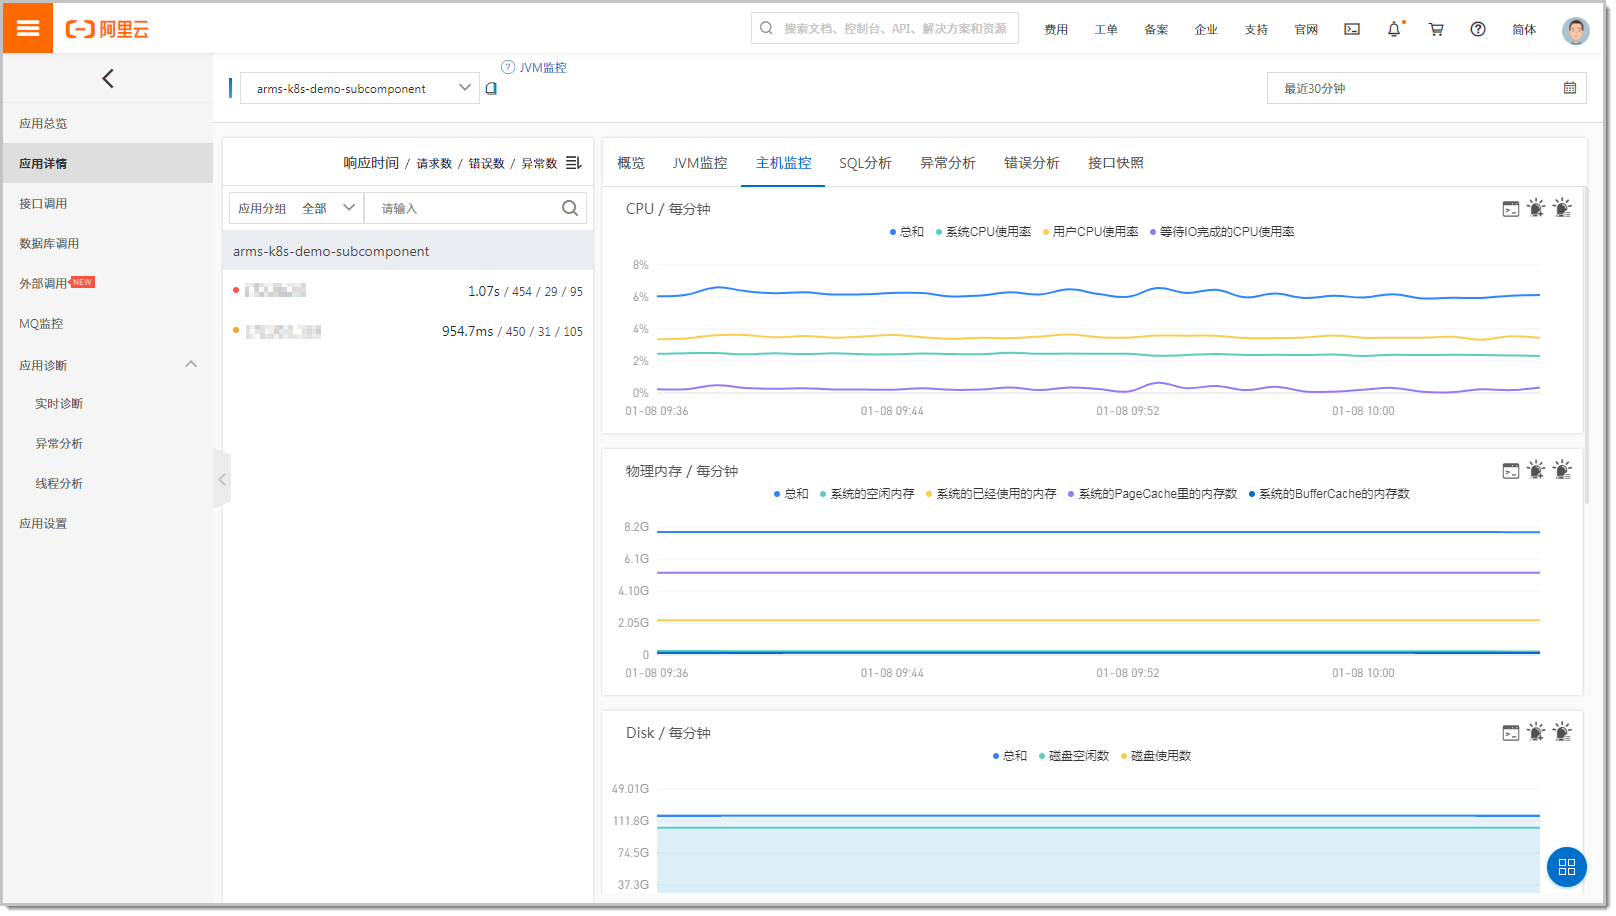The width and height of the screenshot is (1616, 916).
Task: Open the hamburger menu in the top-left corner
Action: (x=28, y=28)
